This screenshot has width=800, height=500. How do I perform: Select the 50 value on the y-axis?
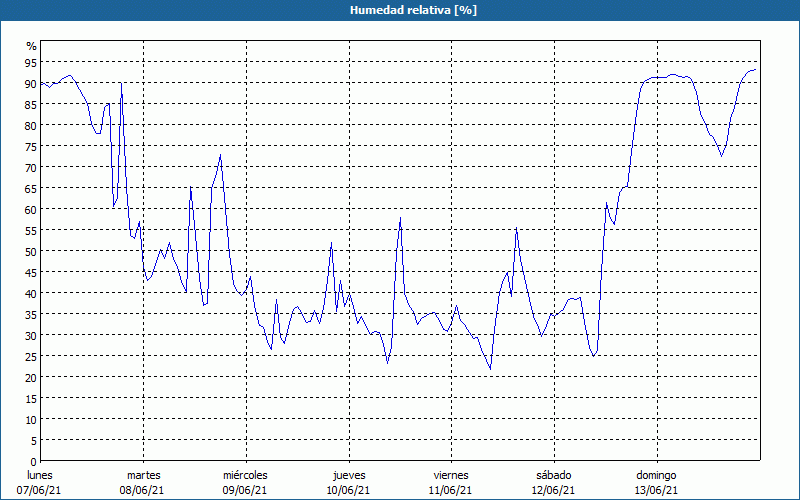coord(31,252)
